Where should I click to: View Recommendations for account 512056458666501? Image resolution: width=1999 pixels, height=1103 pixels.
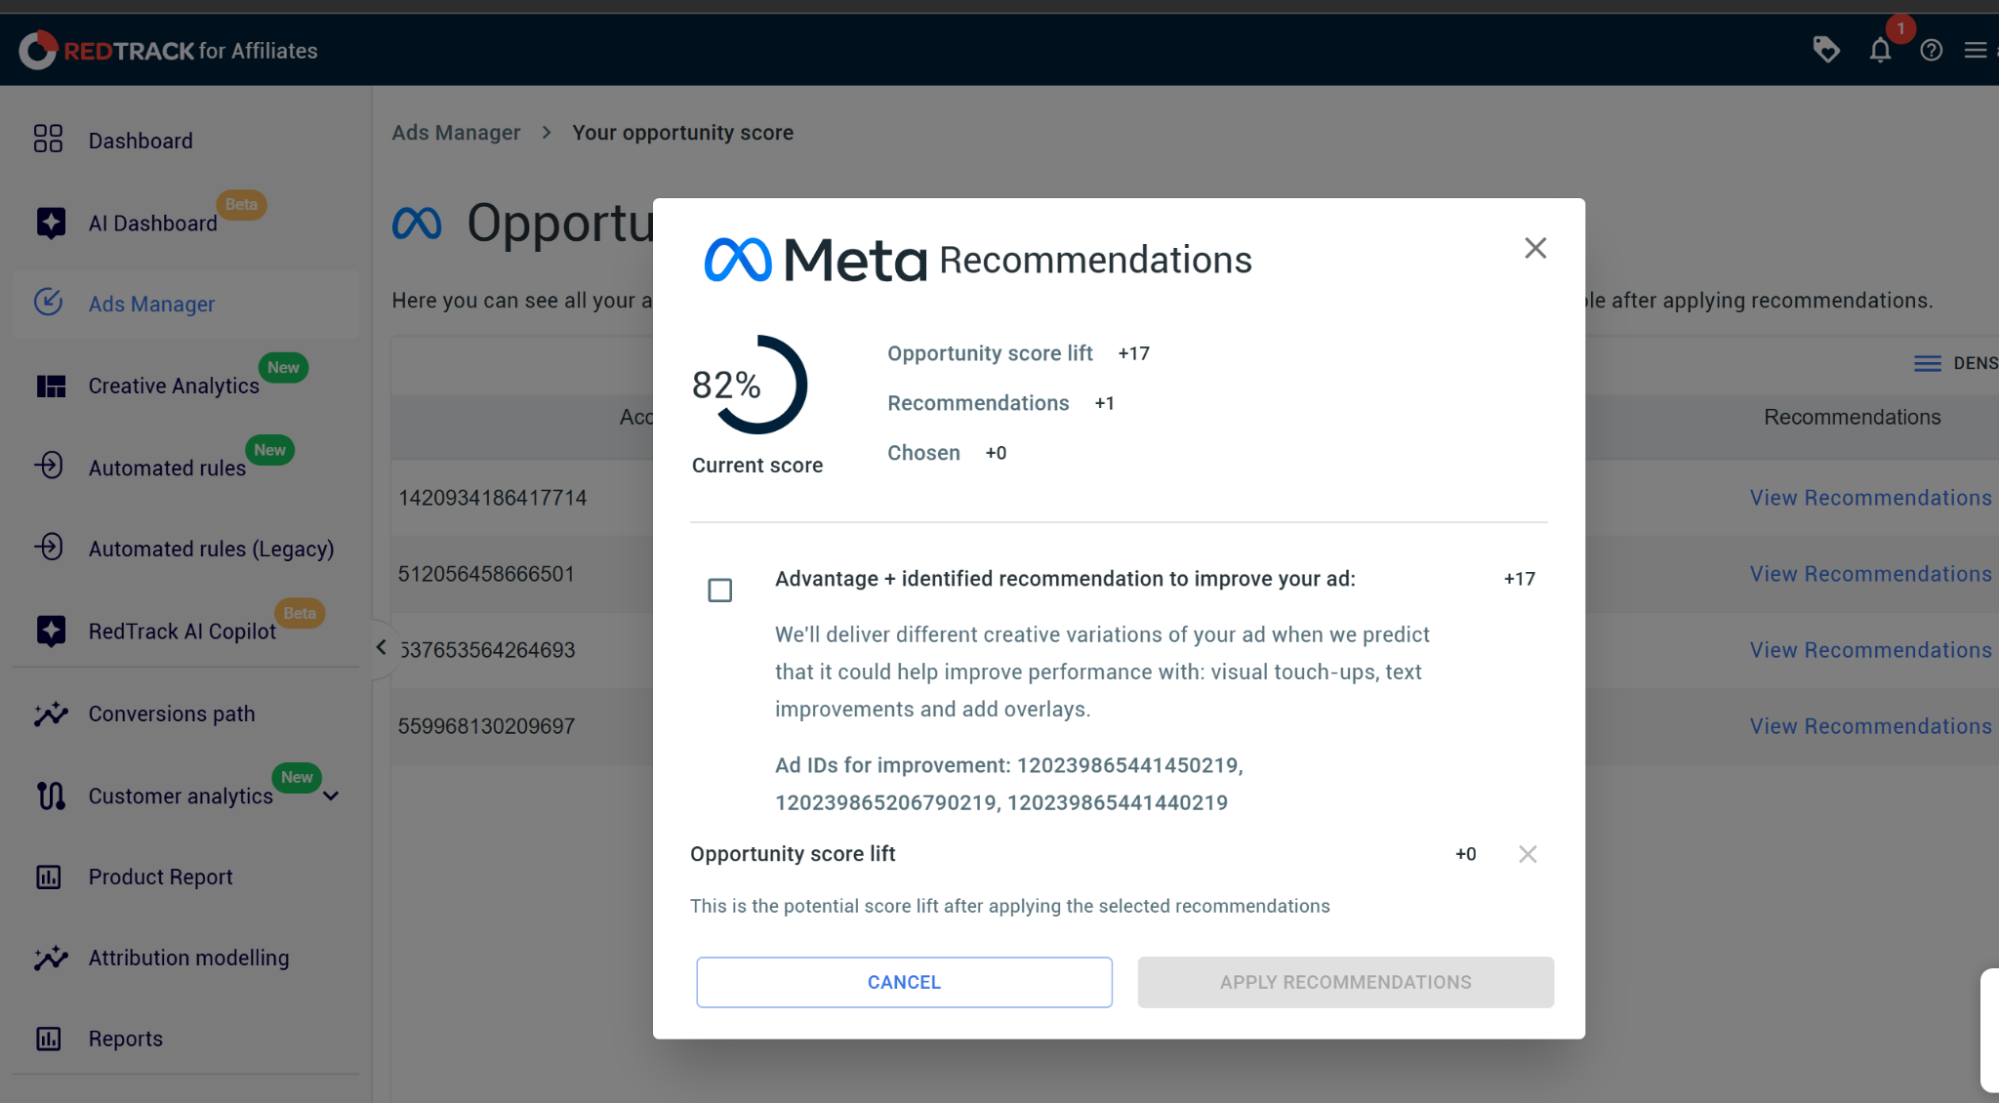tap(1870, 573)
